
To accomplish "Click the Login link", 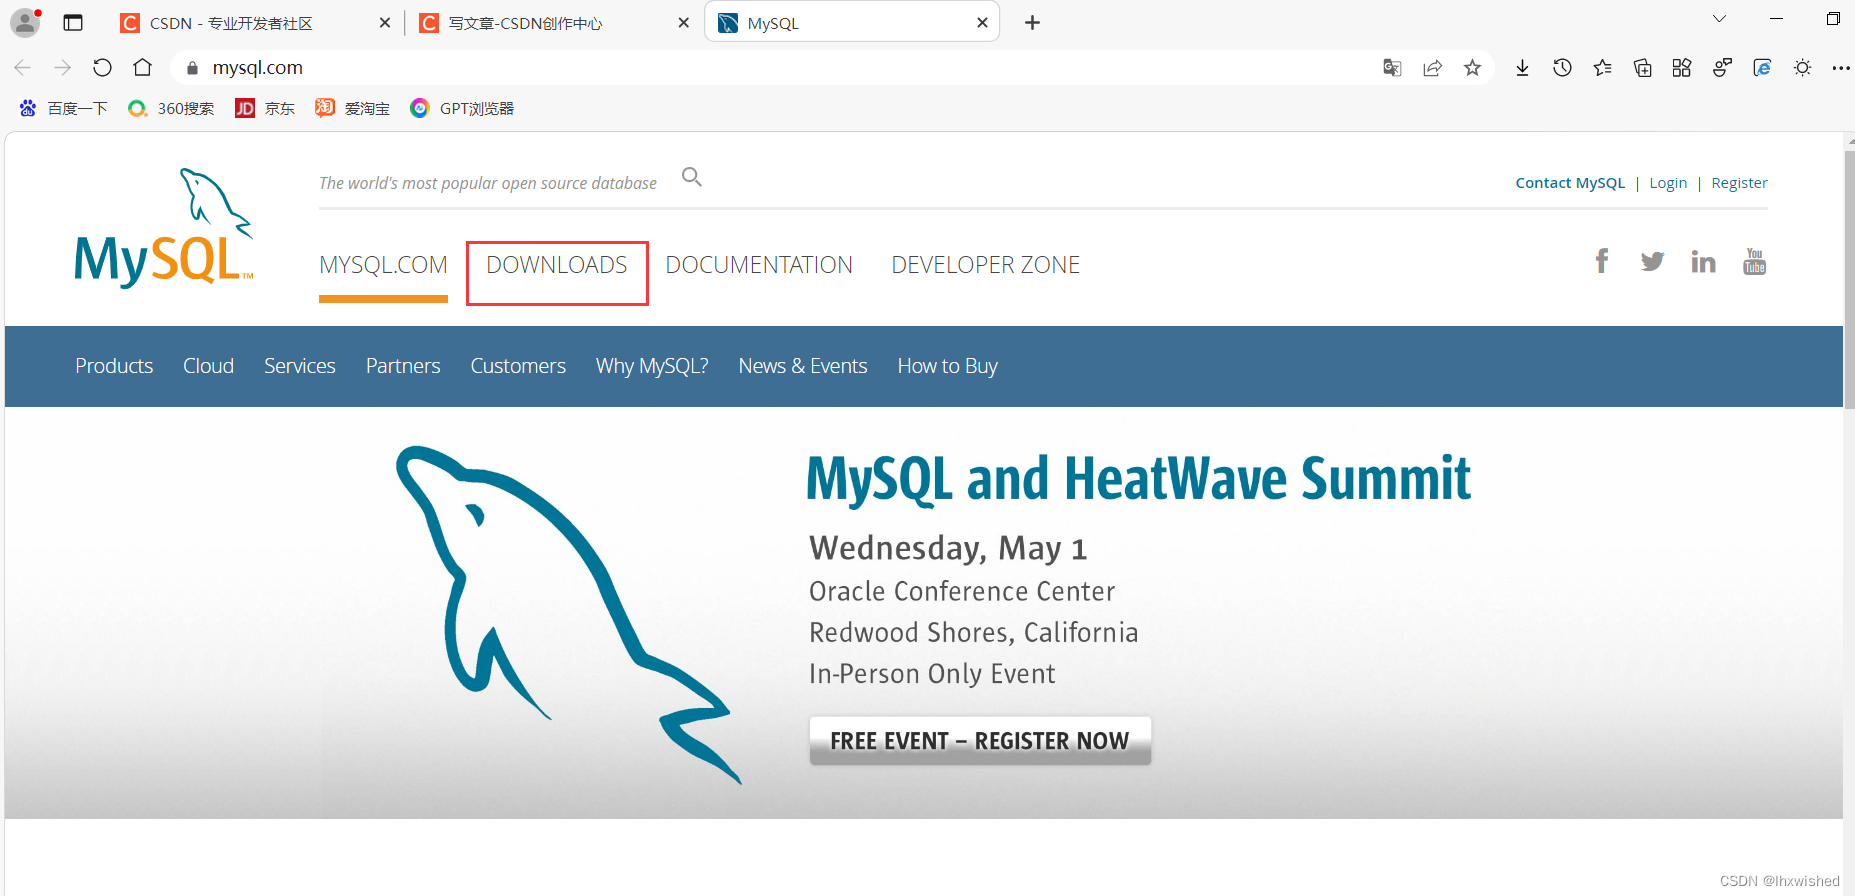I will 1668,183.
